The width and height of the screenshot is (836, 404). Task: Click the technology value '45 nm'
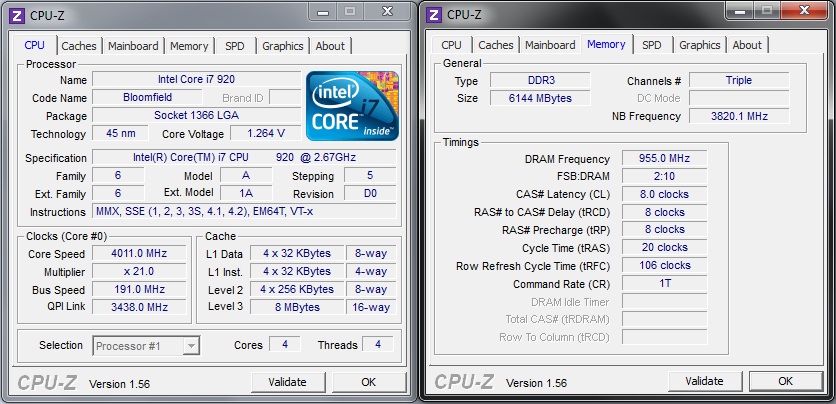pos(120,133)
